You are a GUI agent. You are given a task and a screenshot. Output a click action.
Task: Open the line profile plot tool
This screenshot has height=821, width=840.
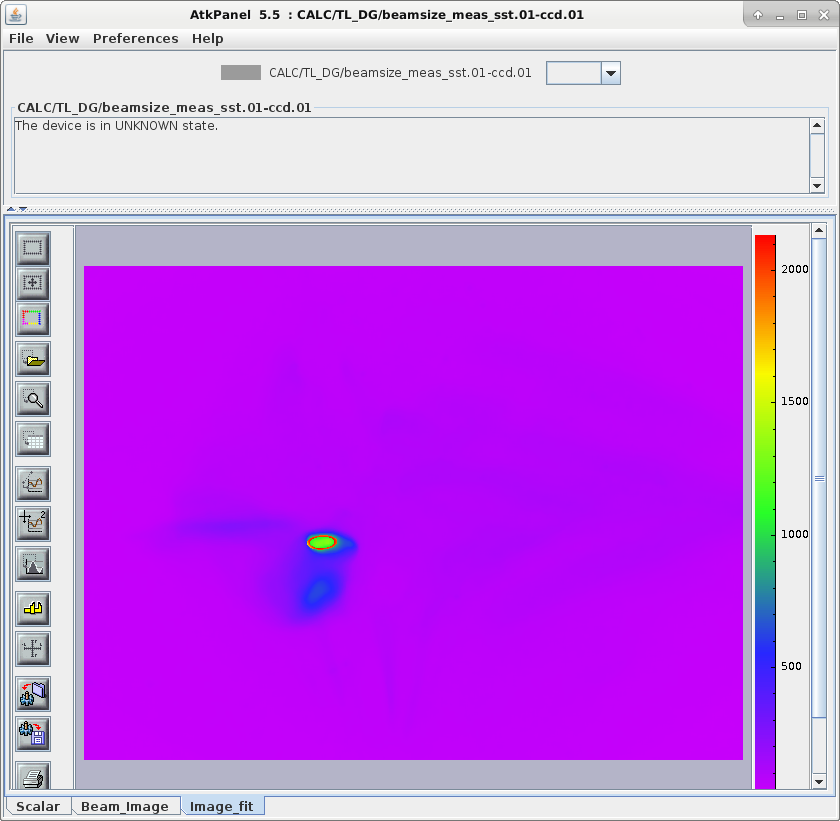33,484
